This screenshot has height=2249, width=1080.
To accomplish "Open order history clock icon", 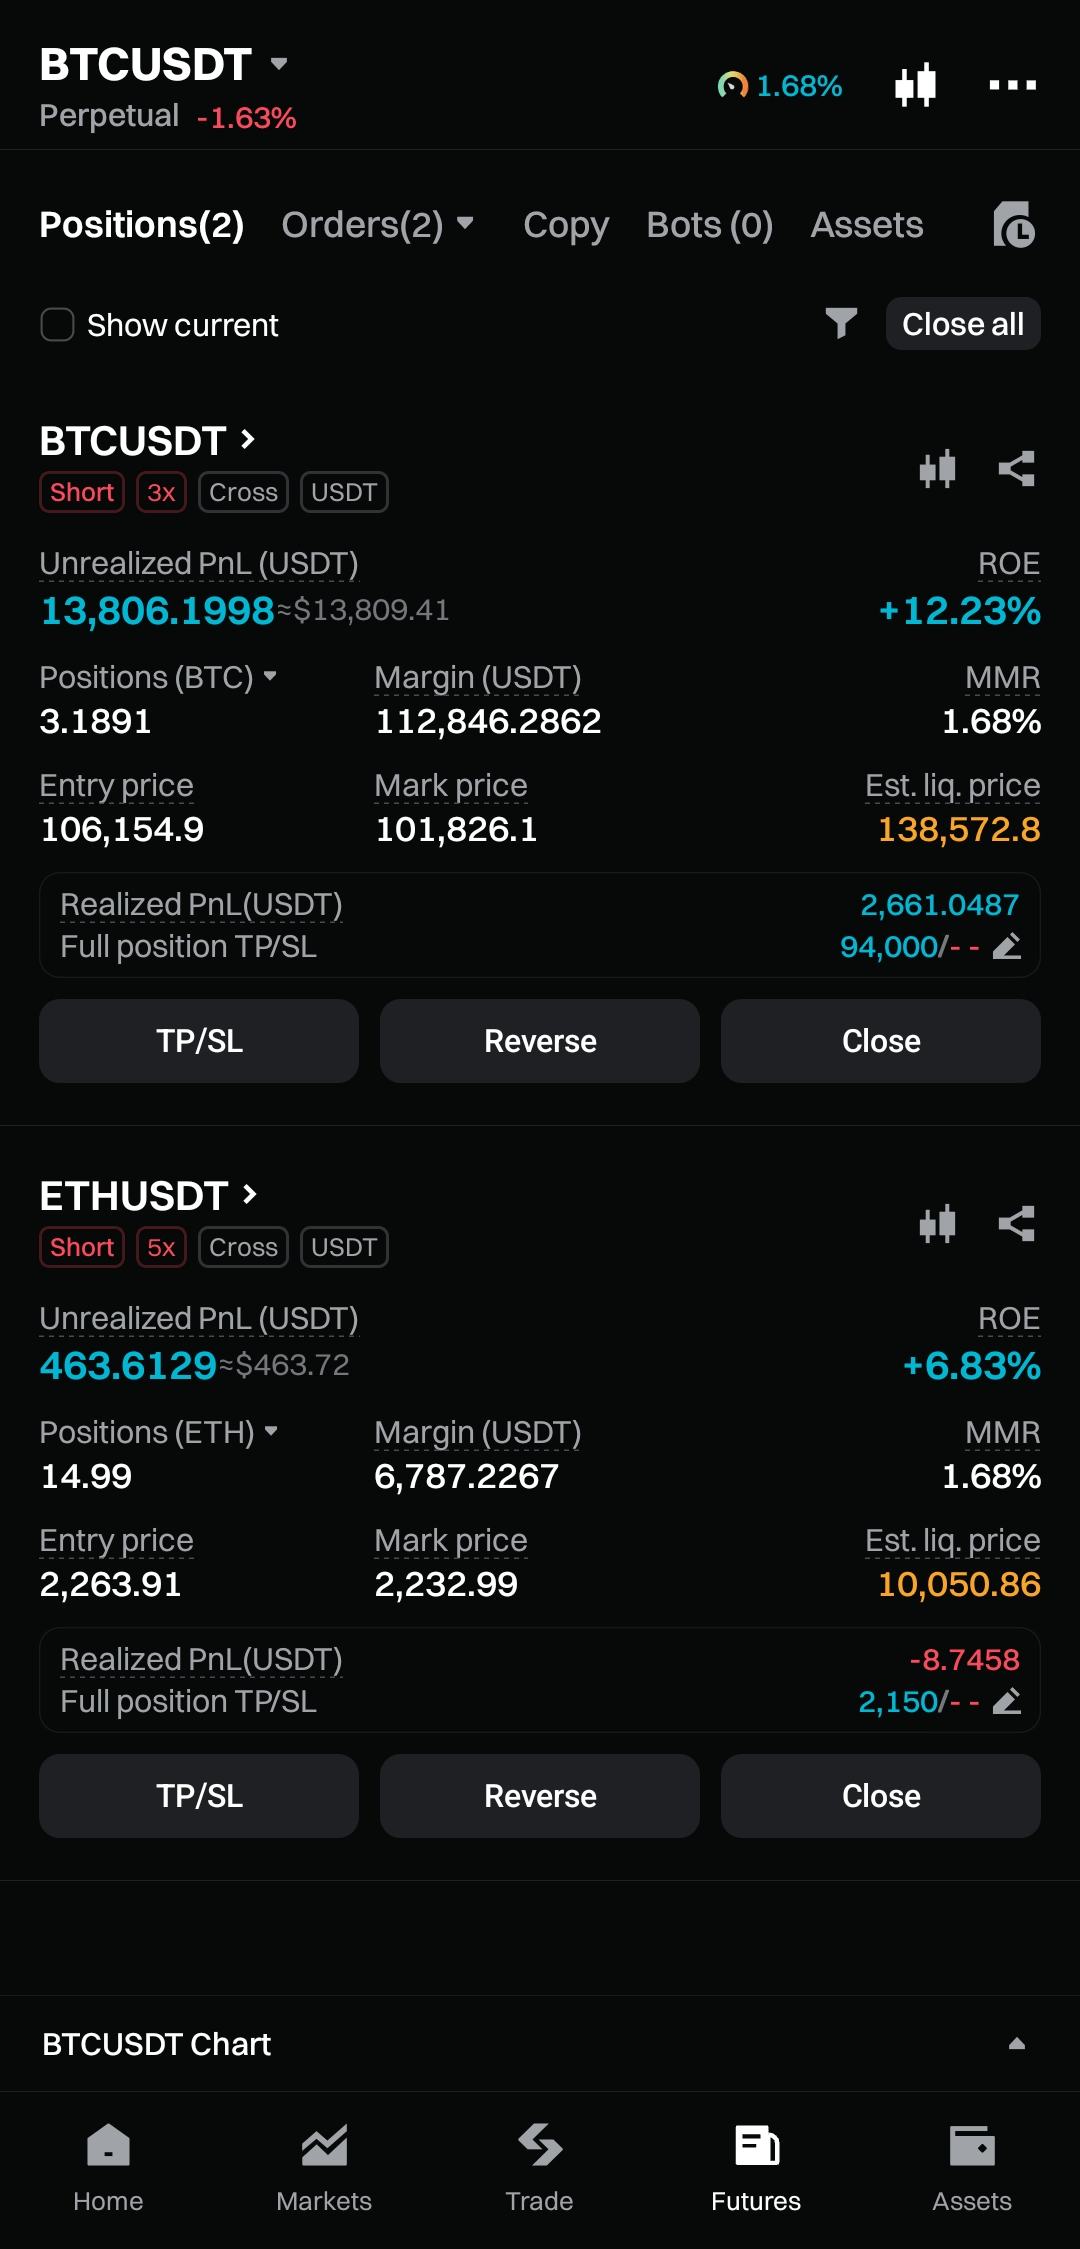I will (1013, 225).
